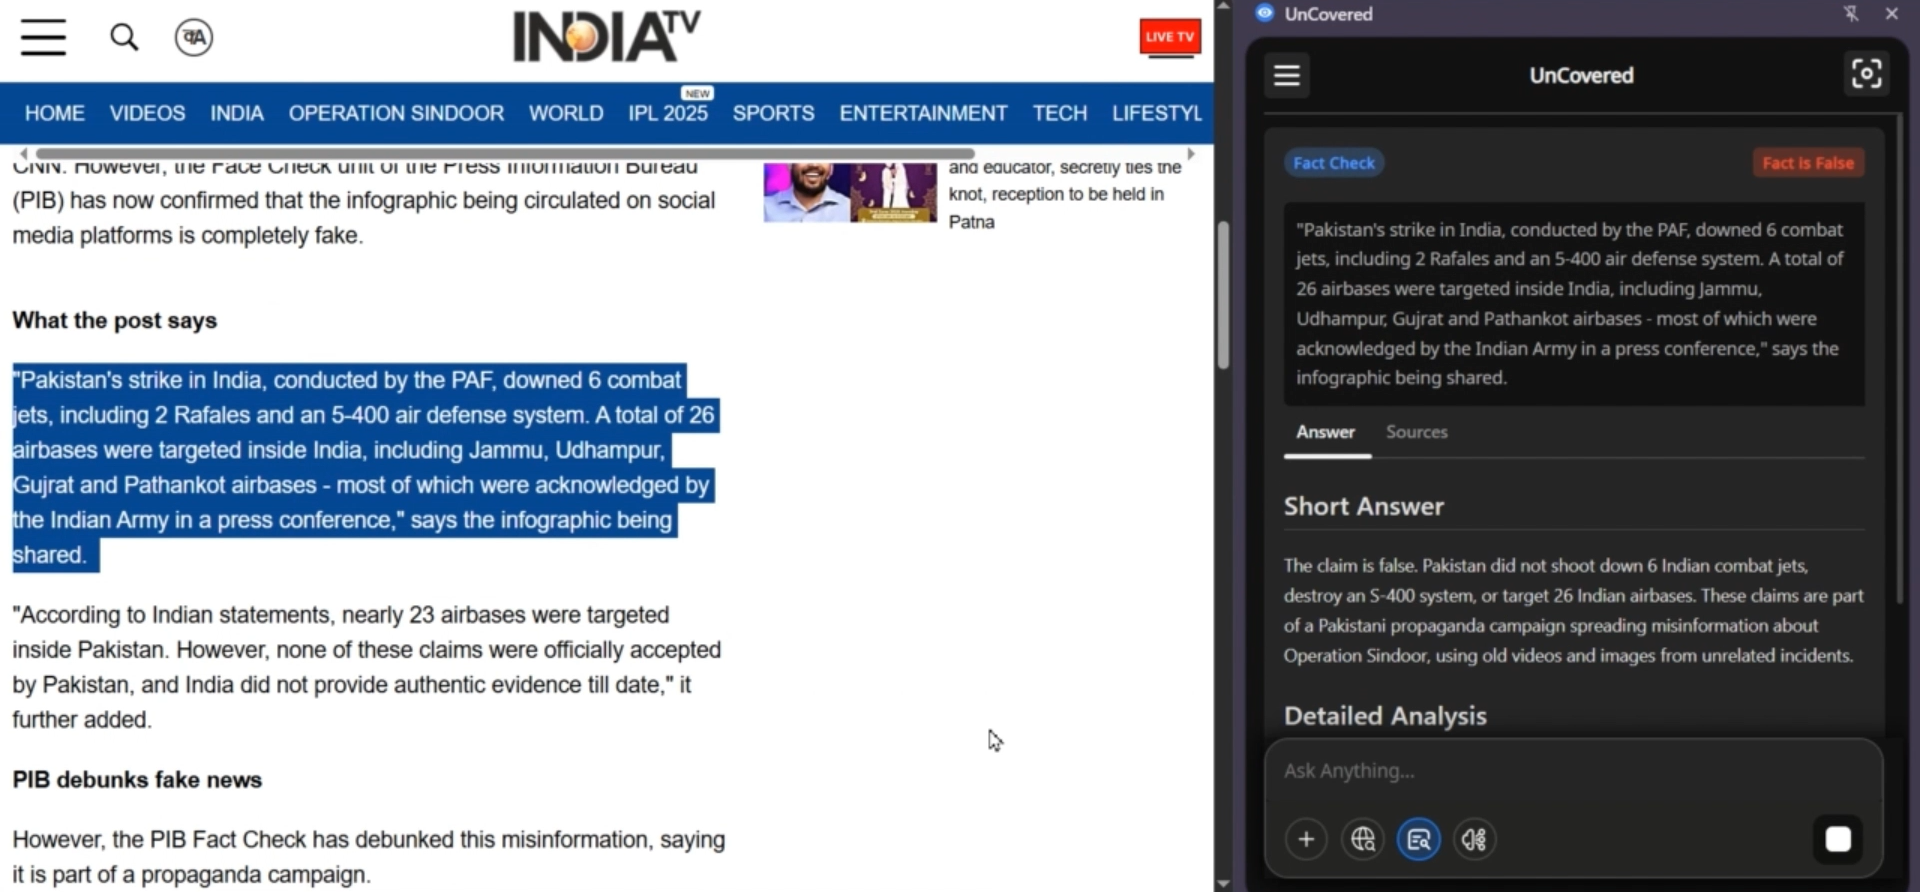The width and height of the screenshot is (1920, 892).
Task: Click the highlighted quoted infographic paragraph
Action: (x=365, y=467)
